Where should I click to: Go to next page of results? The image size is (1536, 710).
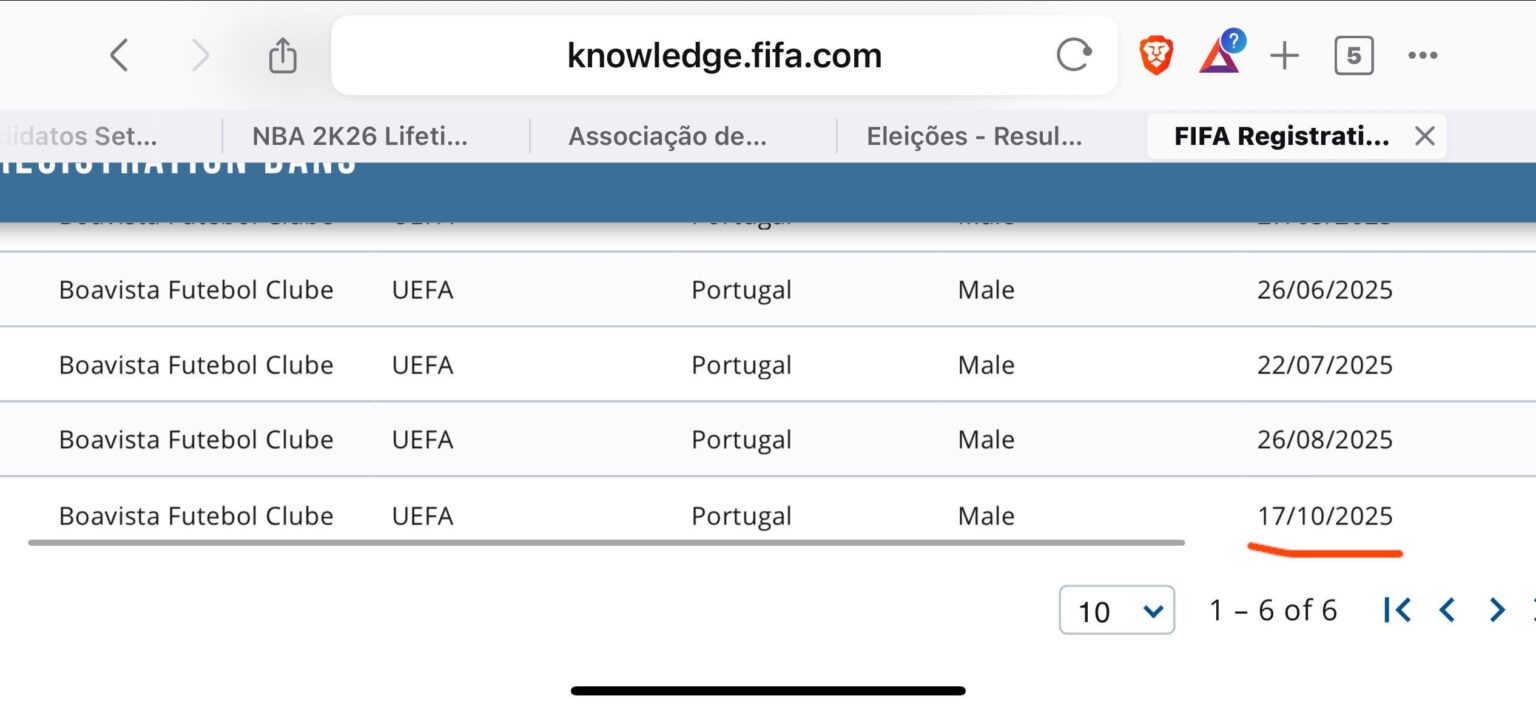pos(1497,610)
